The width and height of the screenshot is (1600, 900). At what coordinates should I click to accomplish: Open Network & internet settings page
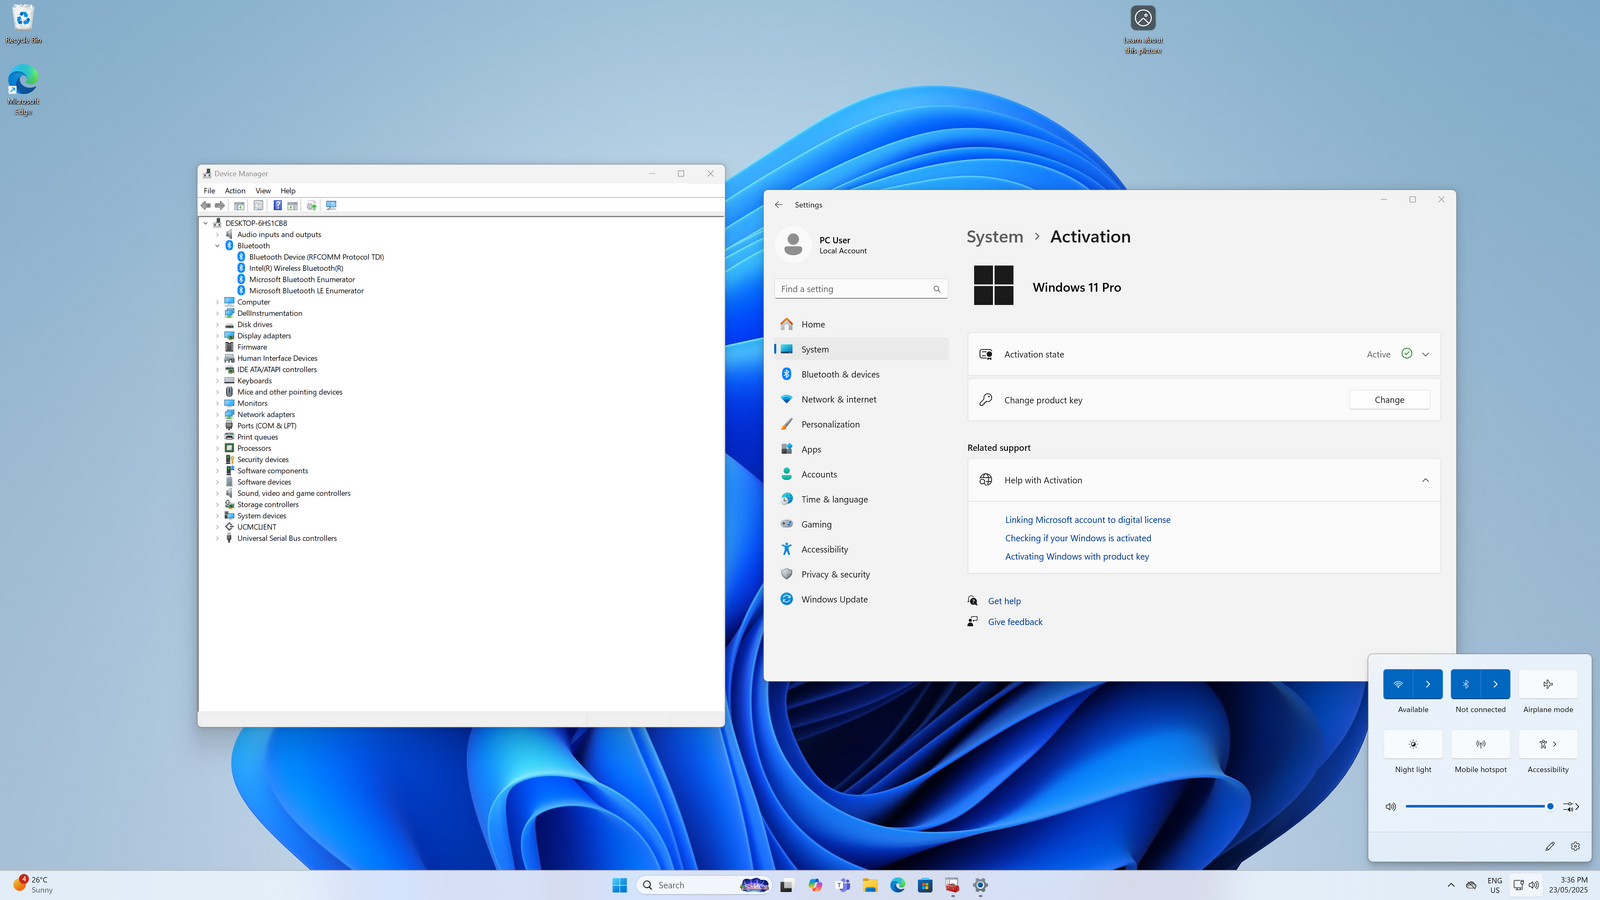(x=861, y=399)
